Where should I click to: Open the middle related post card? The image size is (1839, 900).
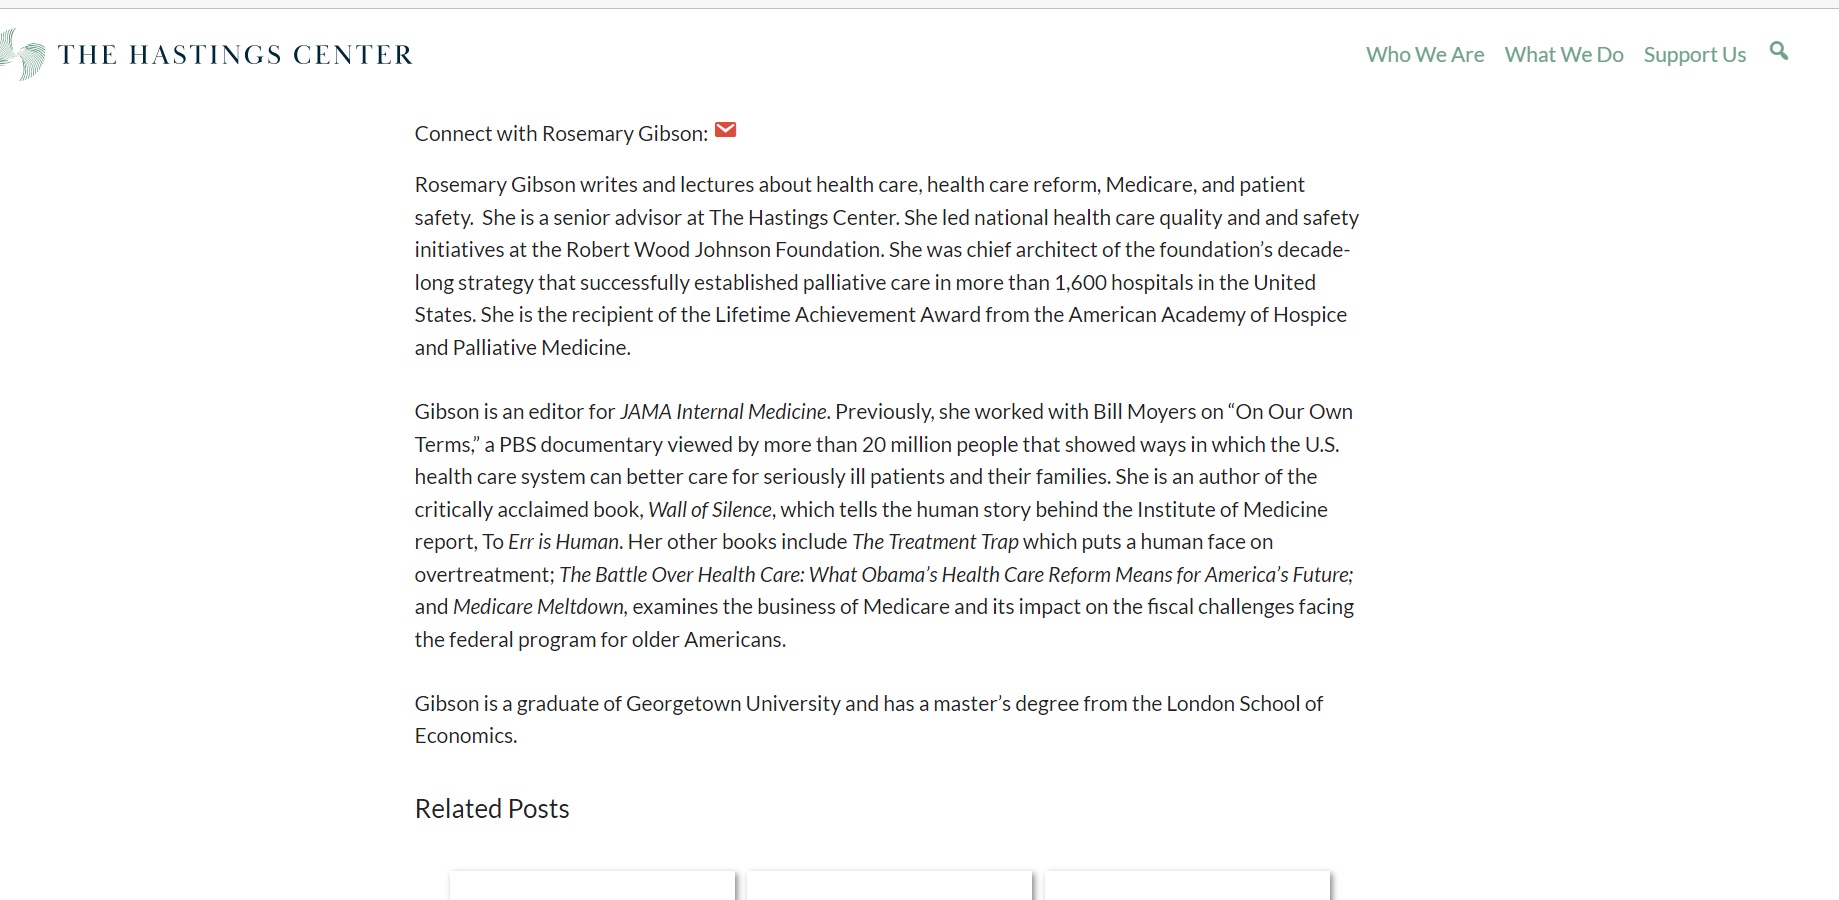click(x=889, y=886)
